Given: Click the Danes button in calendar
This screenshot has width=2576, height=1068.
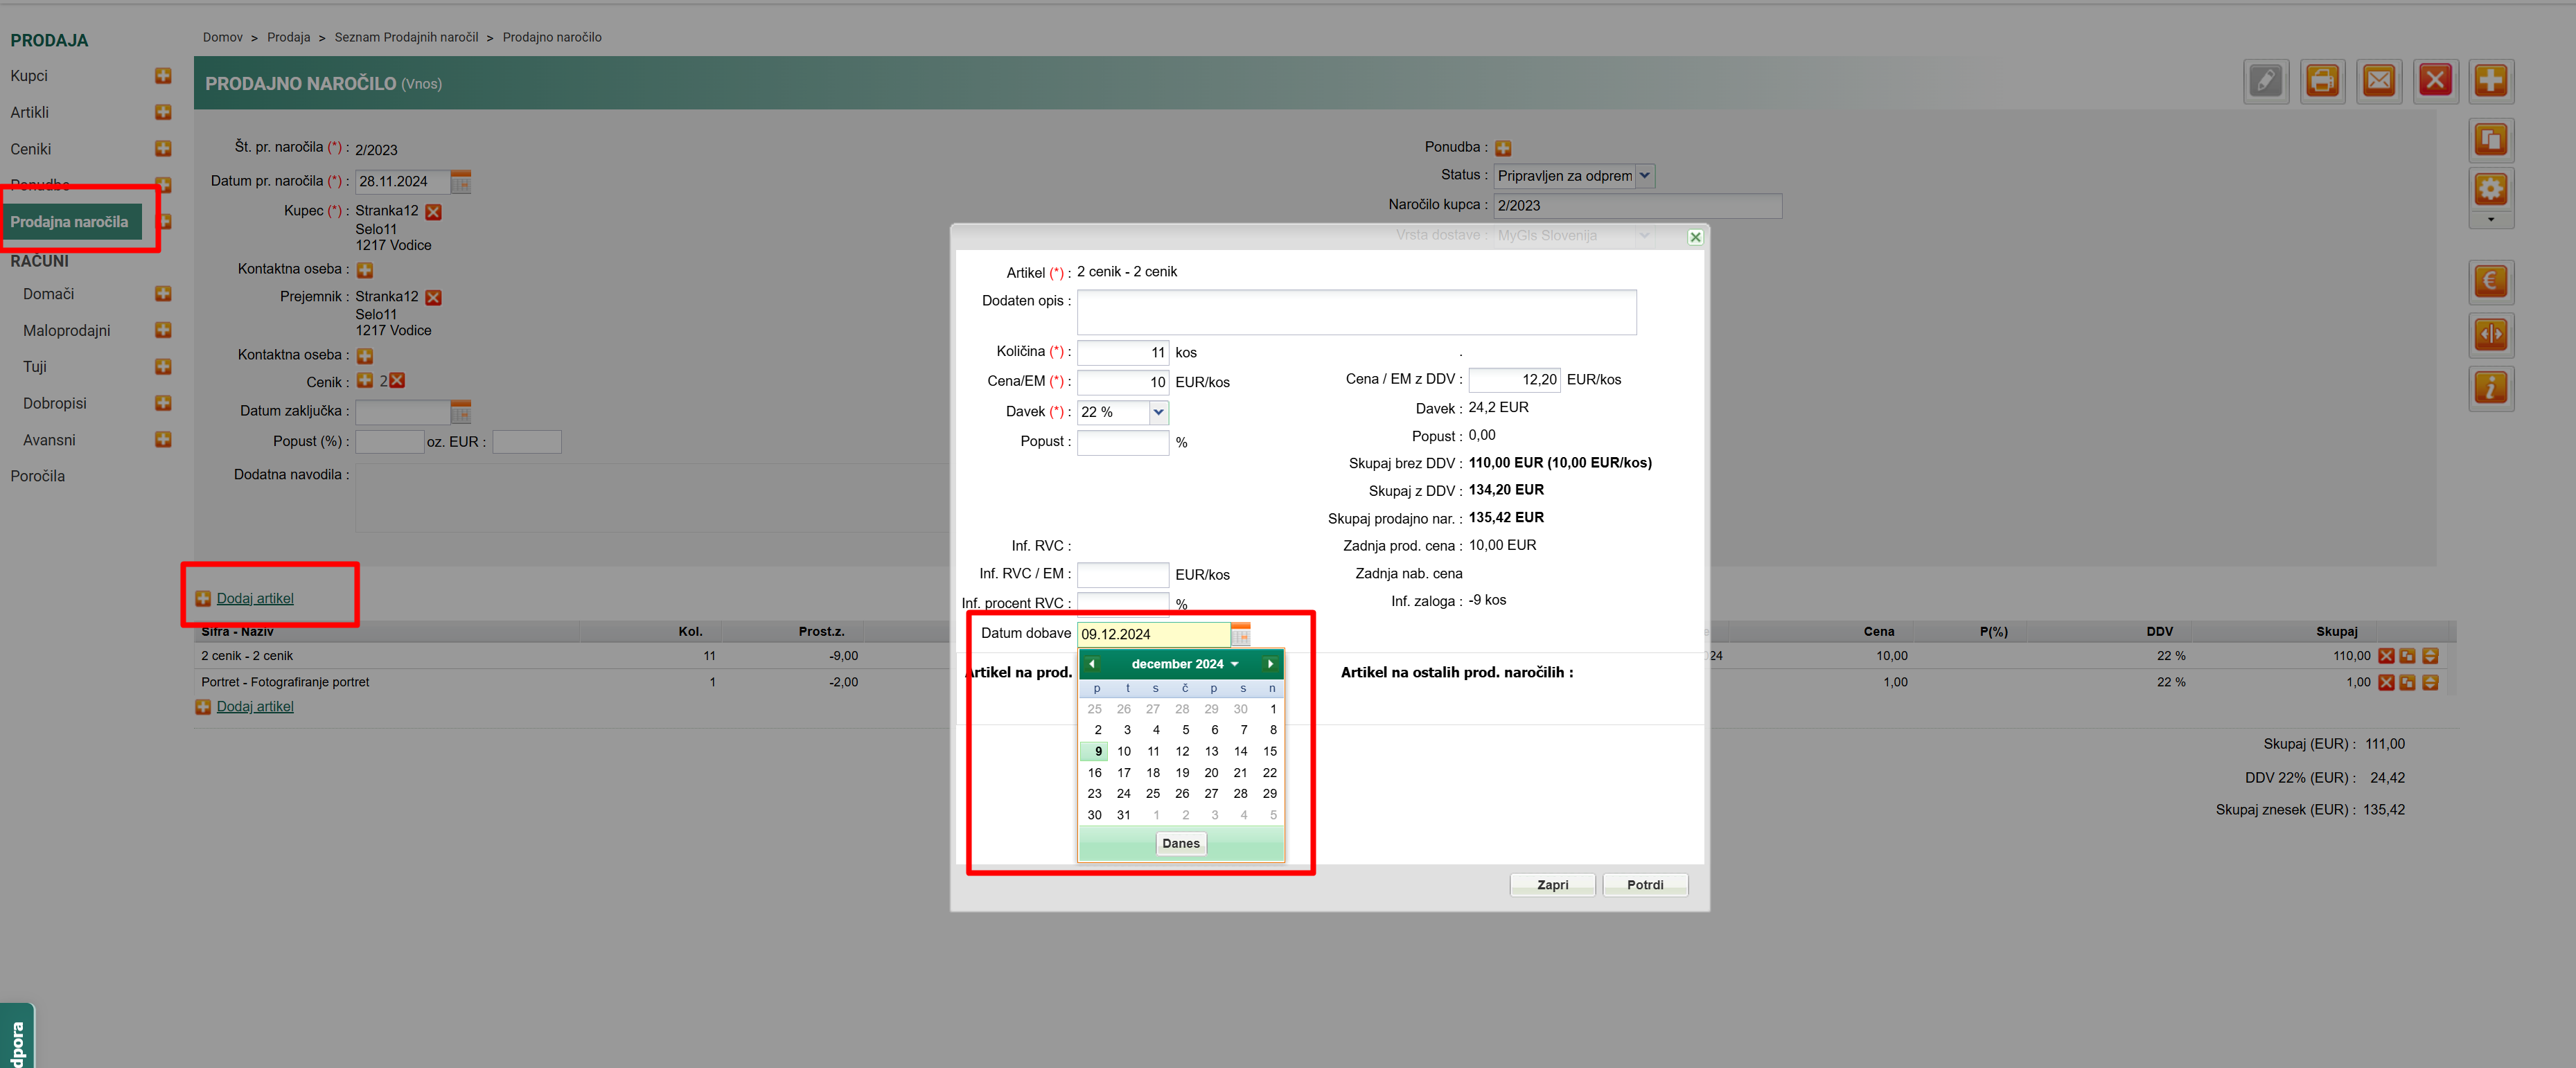Looking at the screenshot, I should point(1180,843).
